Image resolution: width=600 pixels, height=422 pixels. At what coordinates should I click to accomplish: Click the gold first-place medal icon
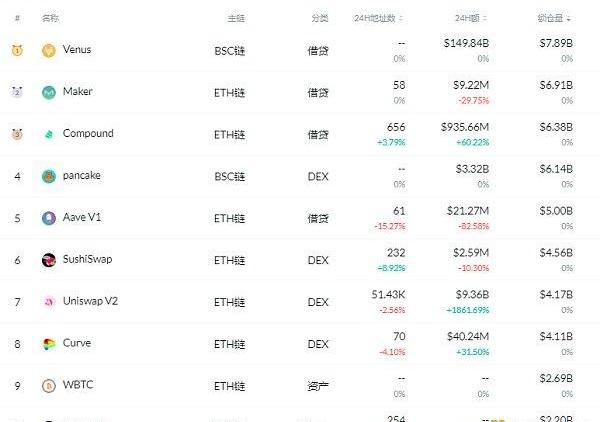coord(17,50)
